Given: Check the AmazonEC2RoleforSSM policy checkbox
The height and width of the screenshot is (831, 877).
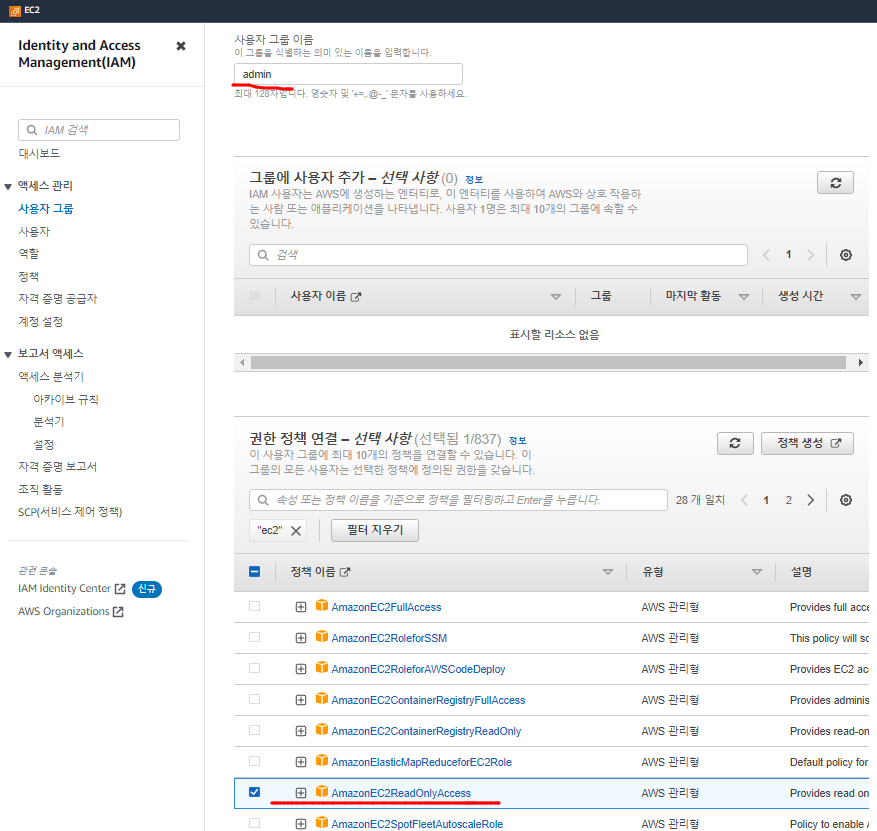Looking at the screenshot, I should (x=254, y=637).
